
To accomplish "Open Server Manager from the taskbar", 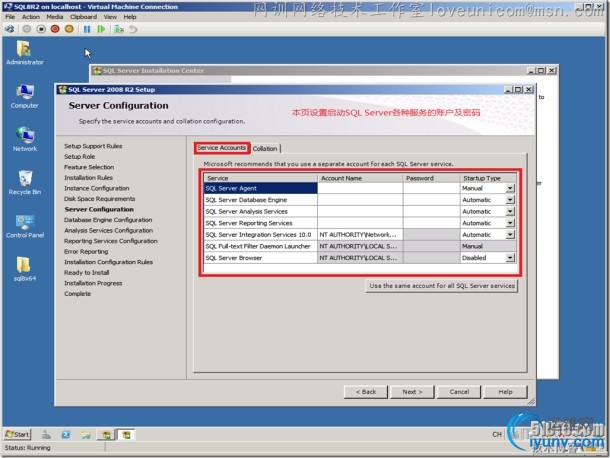I will tap(46, 435).
